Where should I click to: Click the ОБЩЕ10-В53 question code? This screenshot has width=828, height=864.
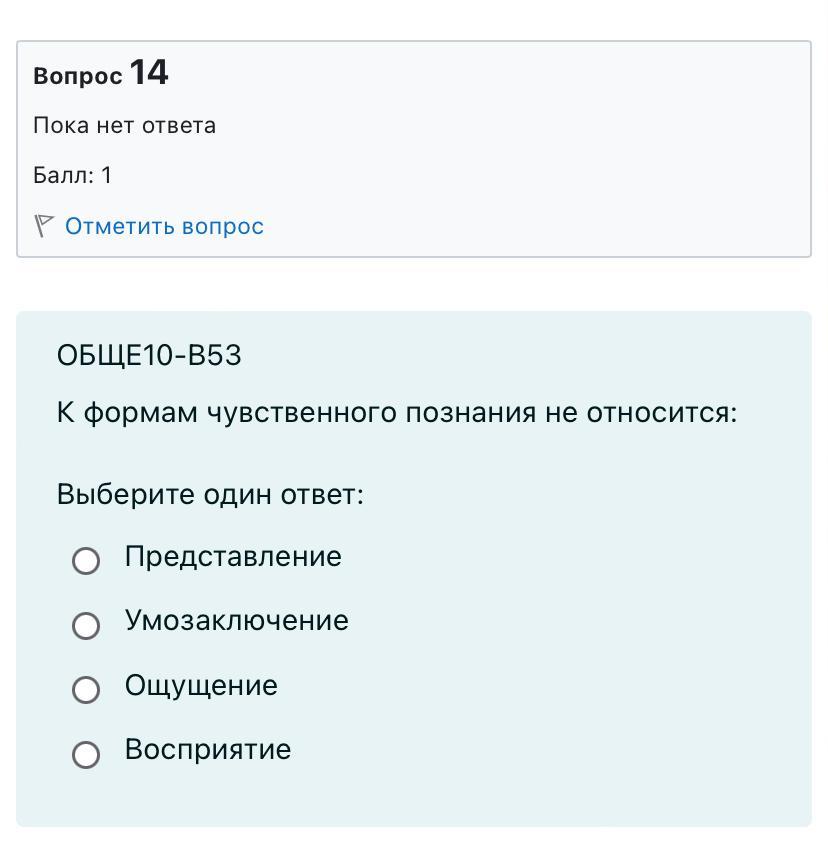[x=149, y=355]
